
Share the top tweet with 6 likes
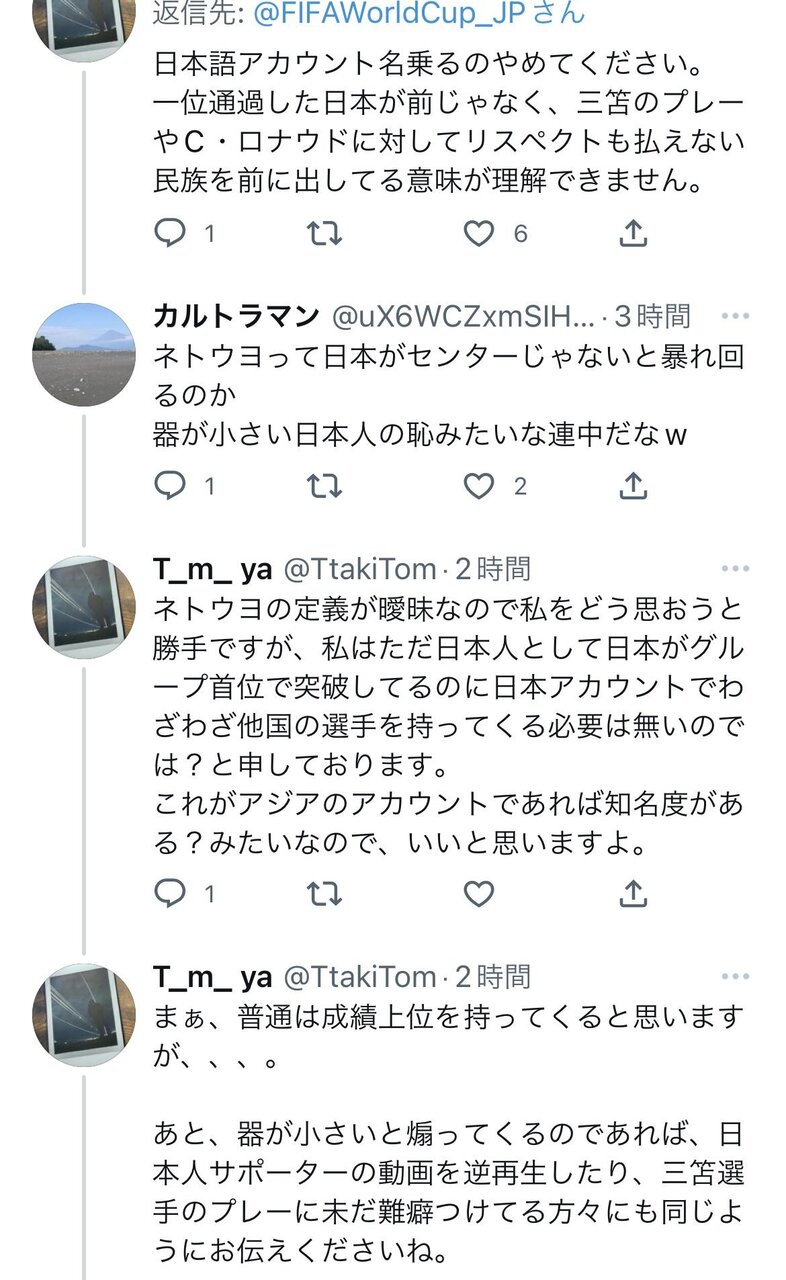633,234
